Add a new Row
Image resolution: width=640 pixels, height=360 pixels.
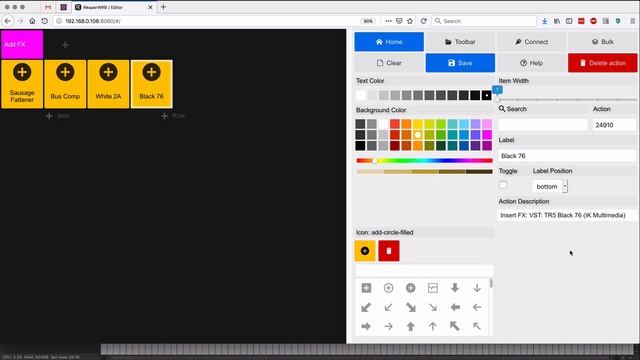coord(173,116)
